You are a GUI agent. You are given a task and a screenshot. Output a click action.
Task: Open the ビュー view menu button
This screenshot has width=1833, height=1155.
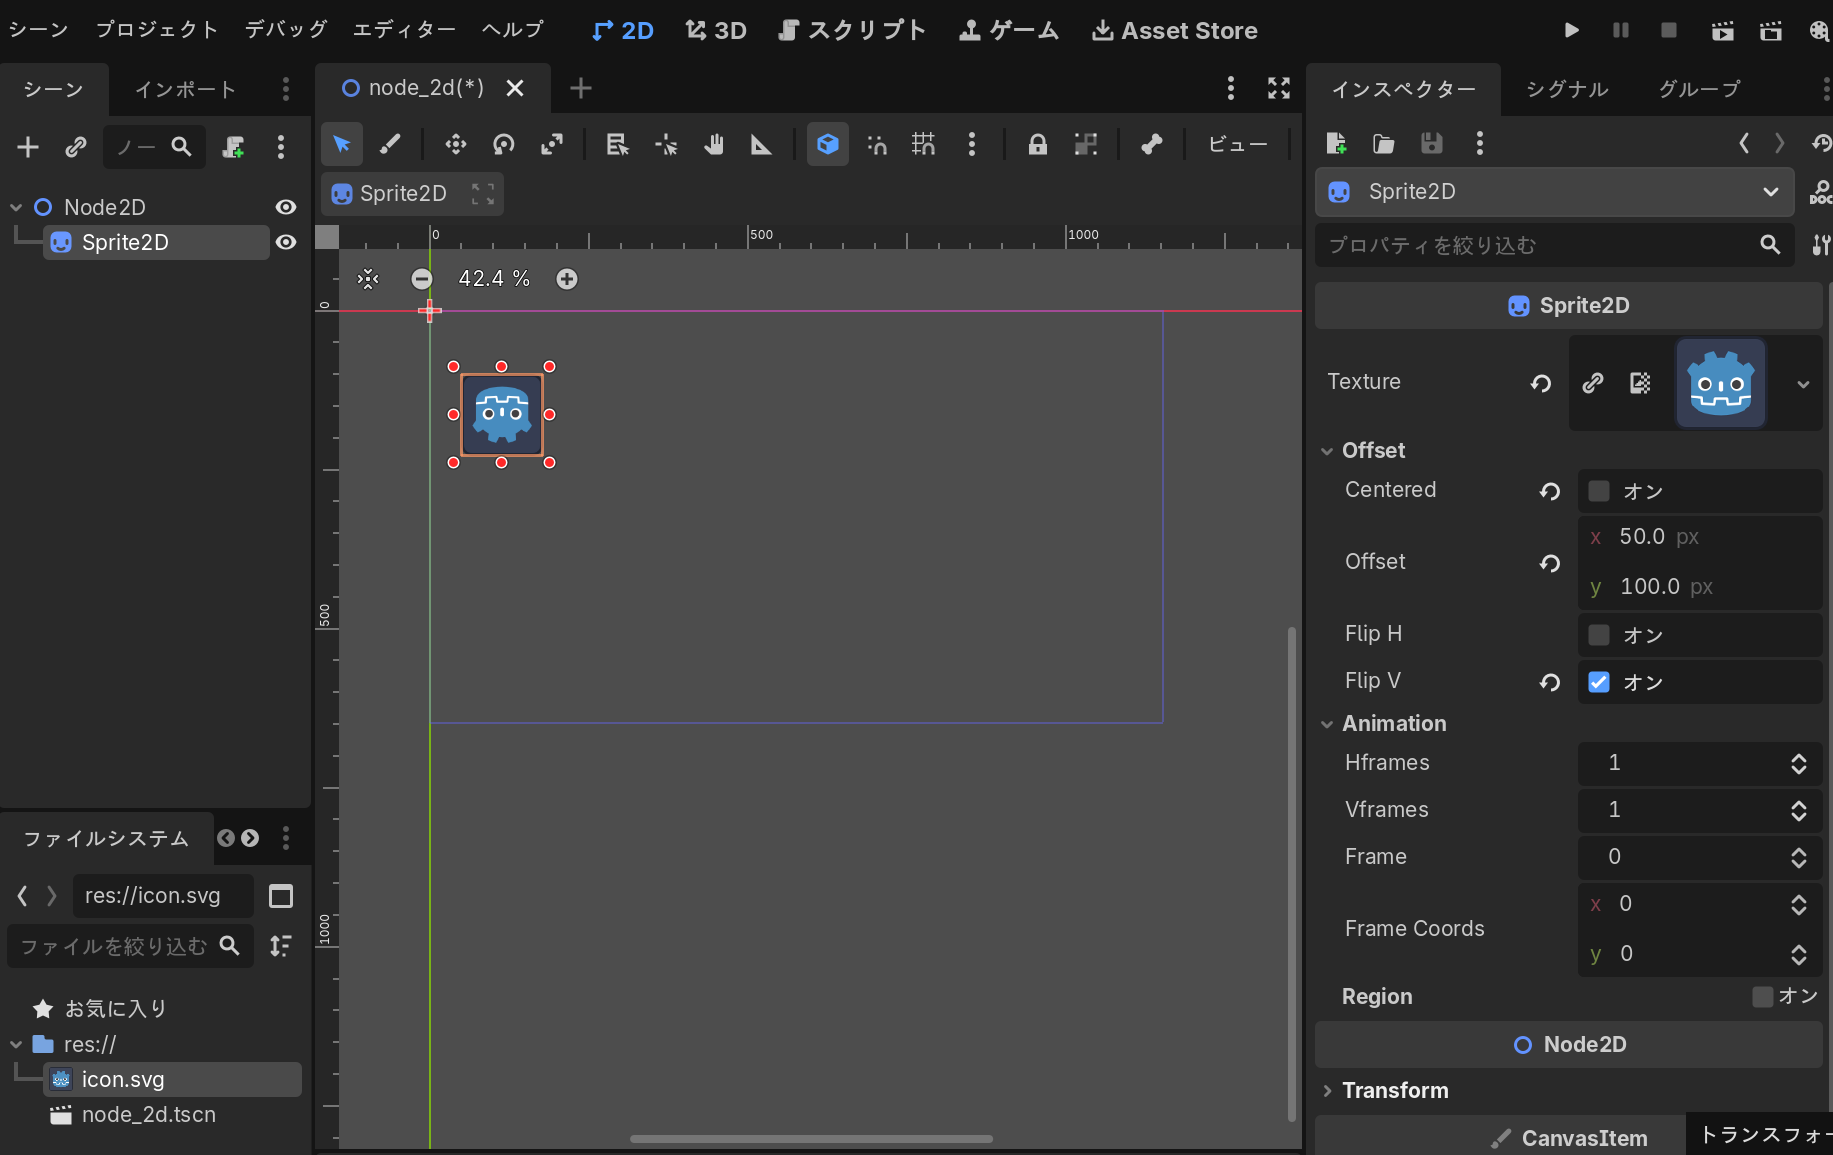click(x=1237, y=144)
